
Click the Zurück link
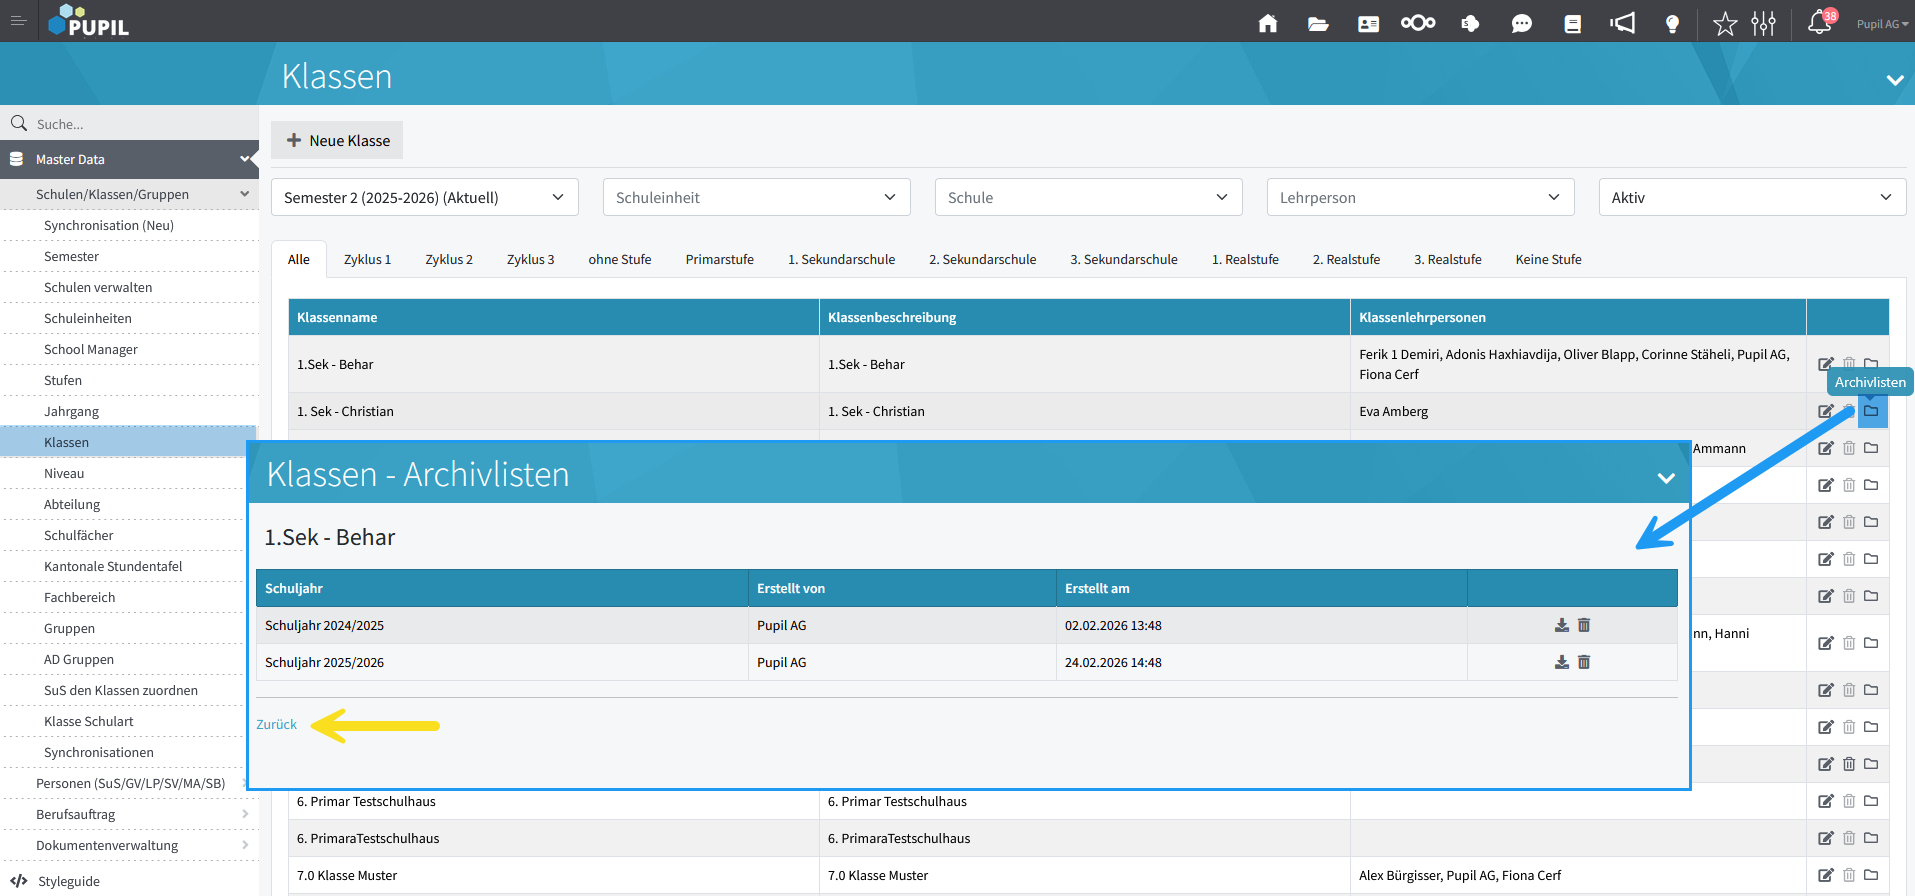[x=276, y=724]
